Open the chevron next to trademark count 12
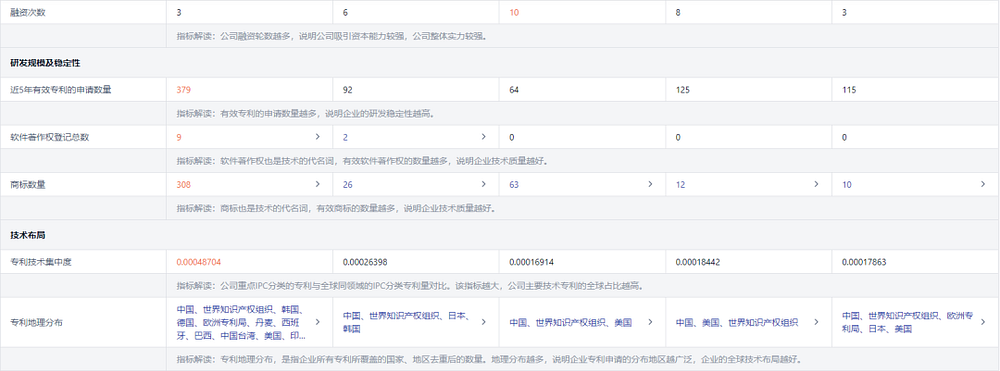This screenshot has width=1000, height=371. click(x=816, y=184)
